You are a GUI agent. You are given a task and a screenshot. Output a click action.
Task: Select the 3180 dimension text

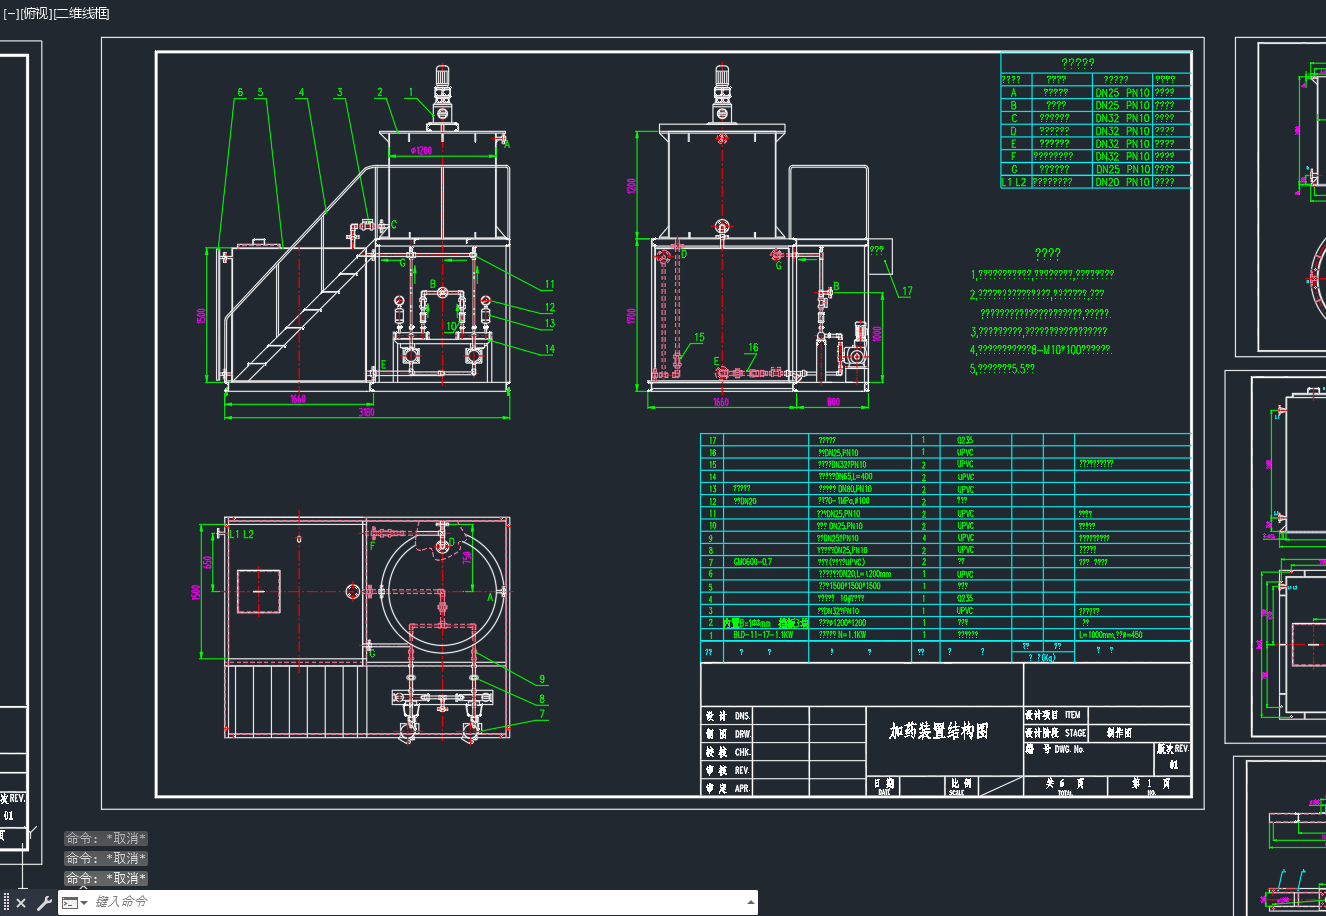coord(366,412)
